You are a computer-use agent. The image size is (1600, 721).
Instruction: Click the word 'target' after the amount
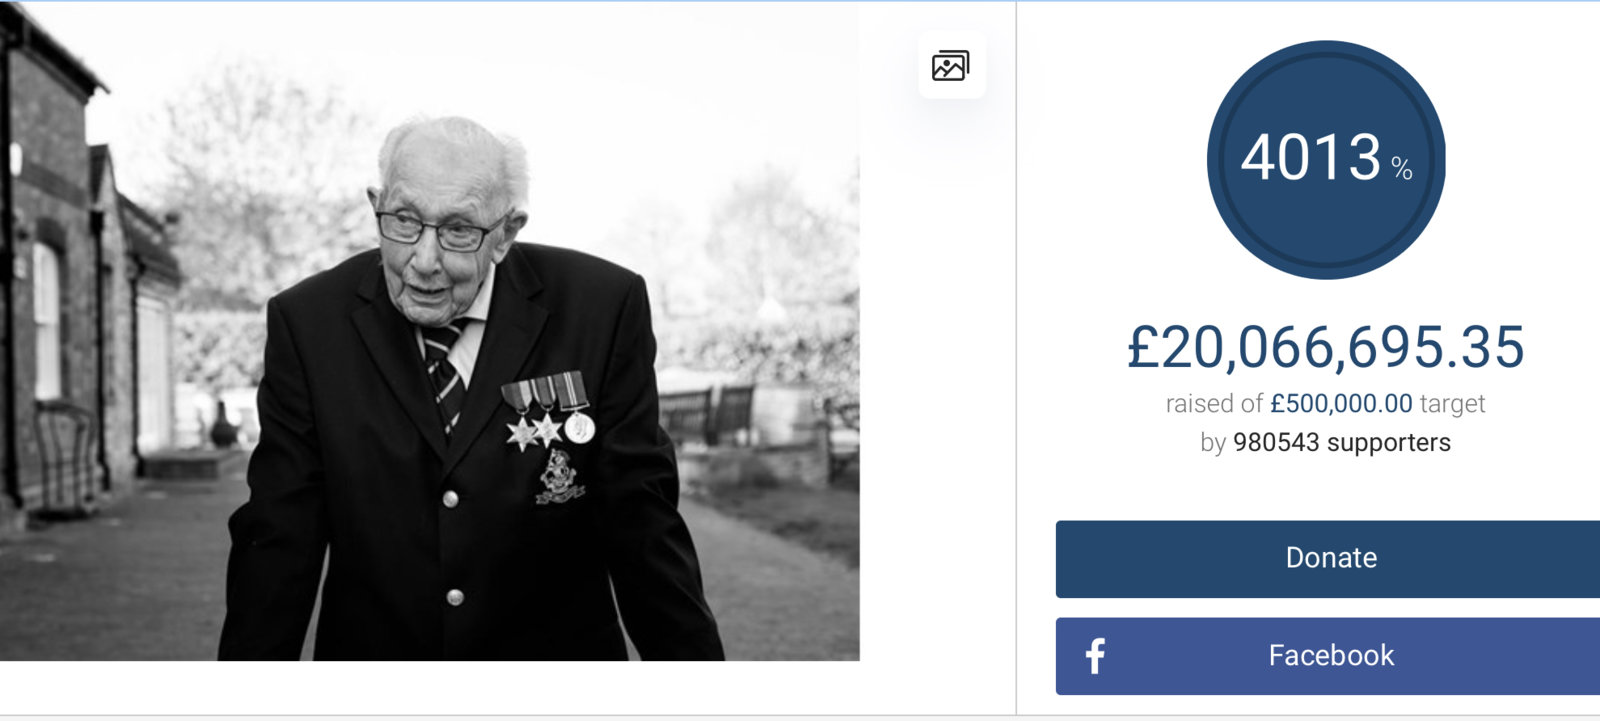click(x=1453, y=405)
